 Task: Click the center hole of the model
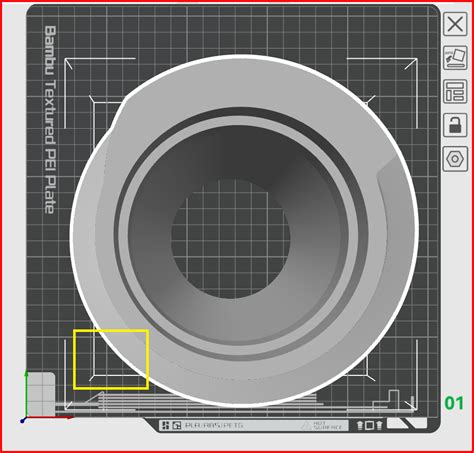point(231,239)
